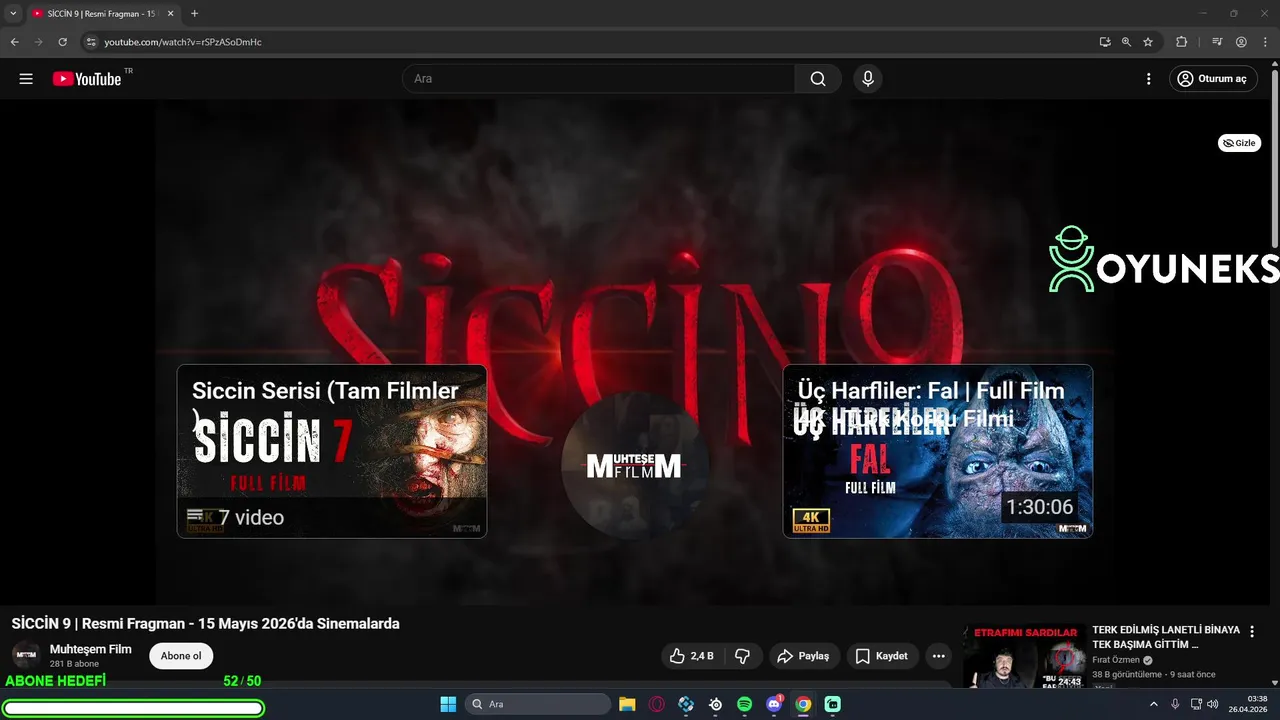The width and height of the screenshot is (1280, 720).
Task: Reload the YouTube page
Action: (x=62, y=42)
